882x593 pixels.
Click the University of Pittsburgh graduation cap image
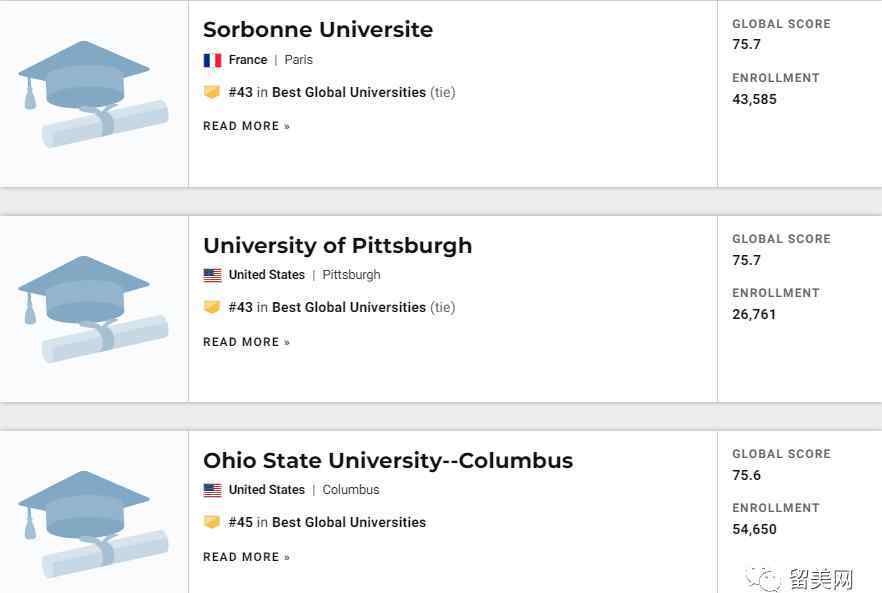93,309
